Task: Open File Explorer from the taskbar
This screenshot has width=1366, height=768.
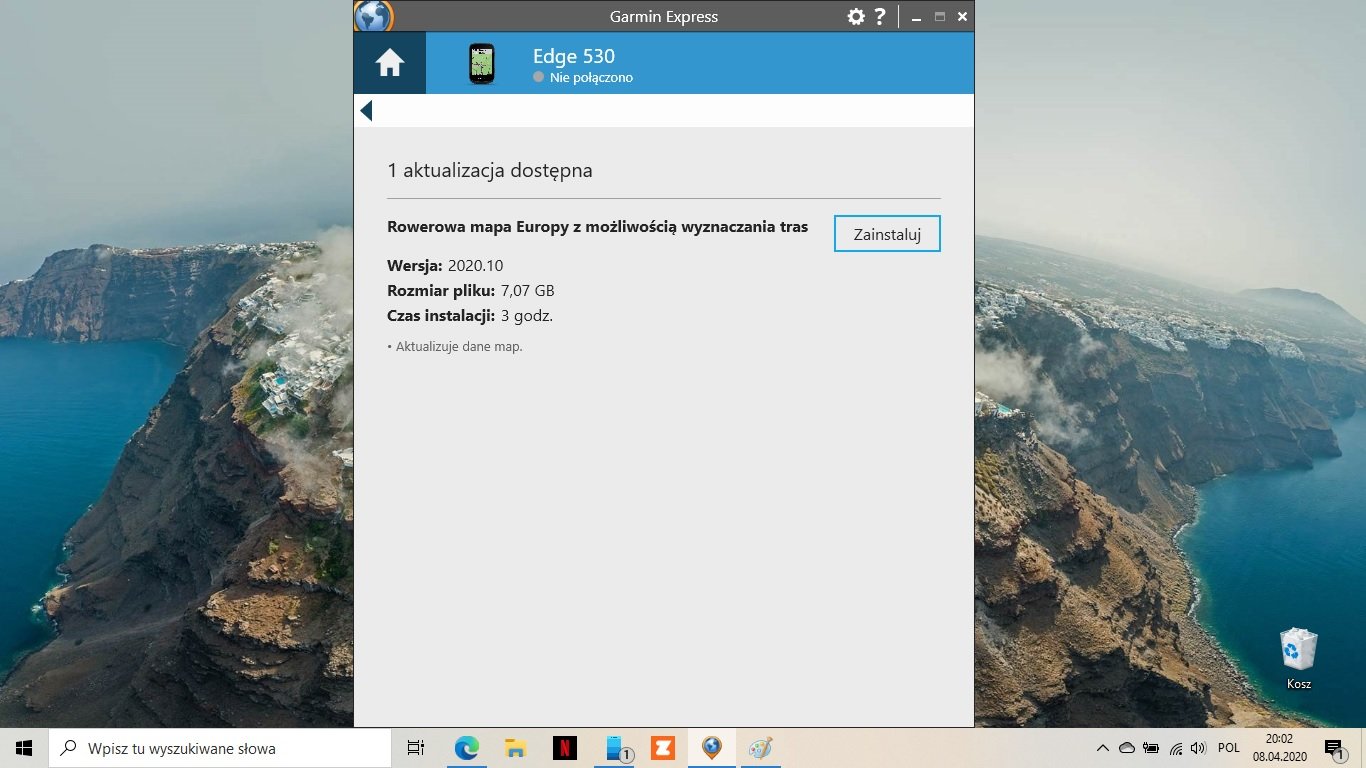Action: tap(516, 748)
